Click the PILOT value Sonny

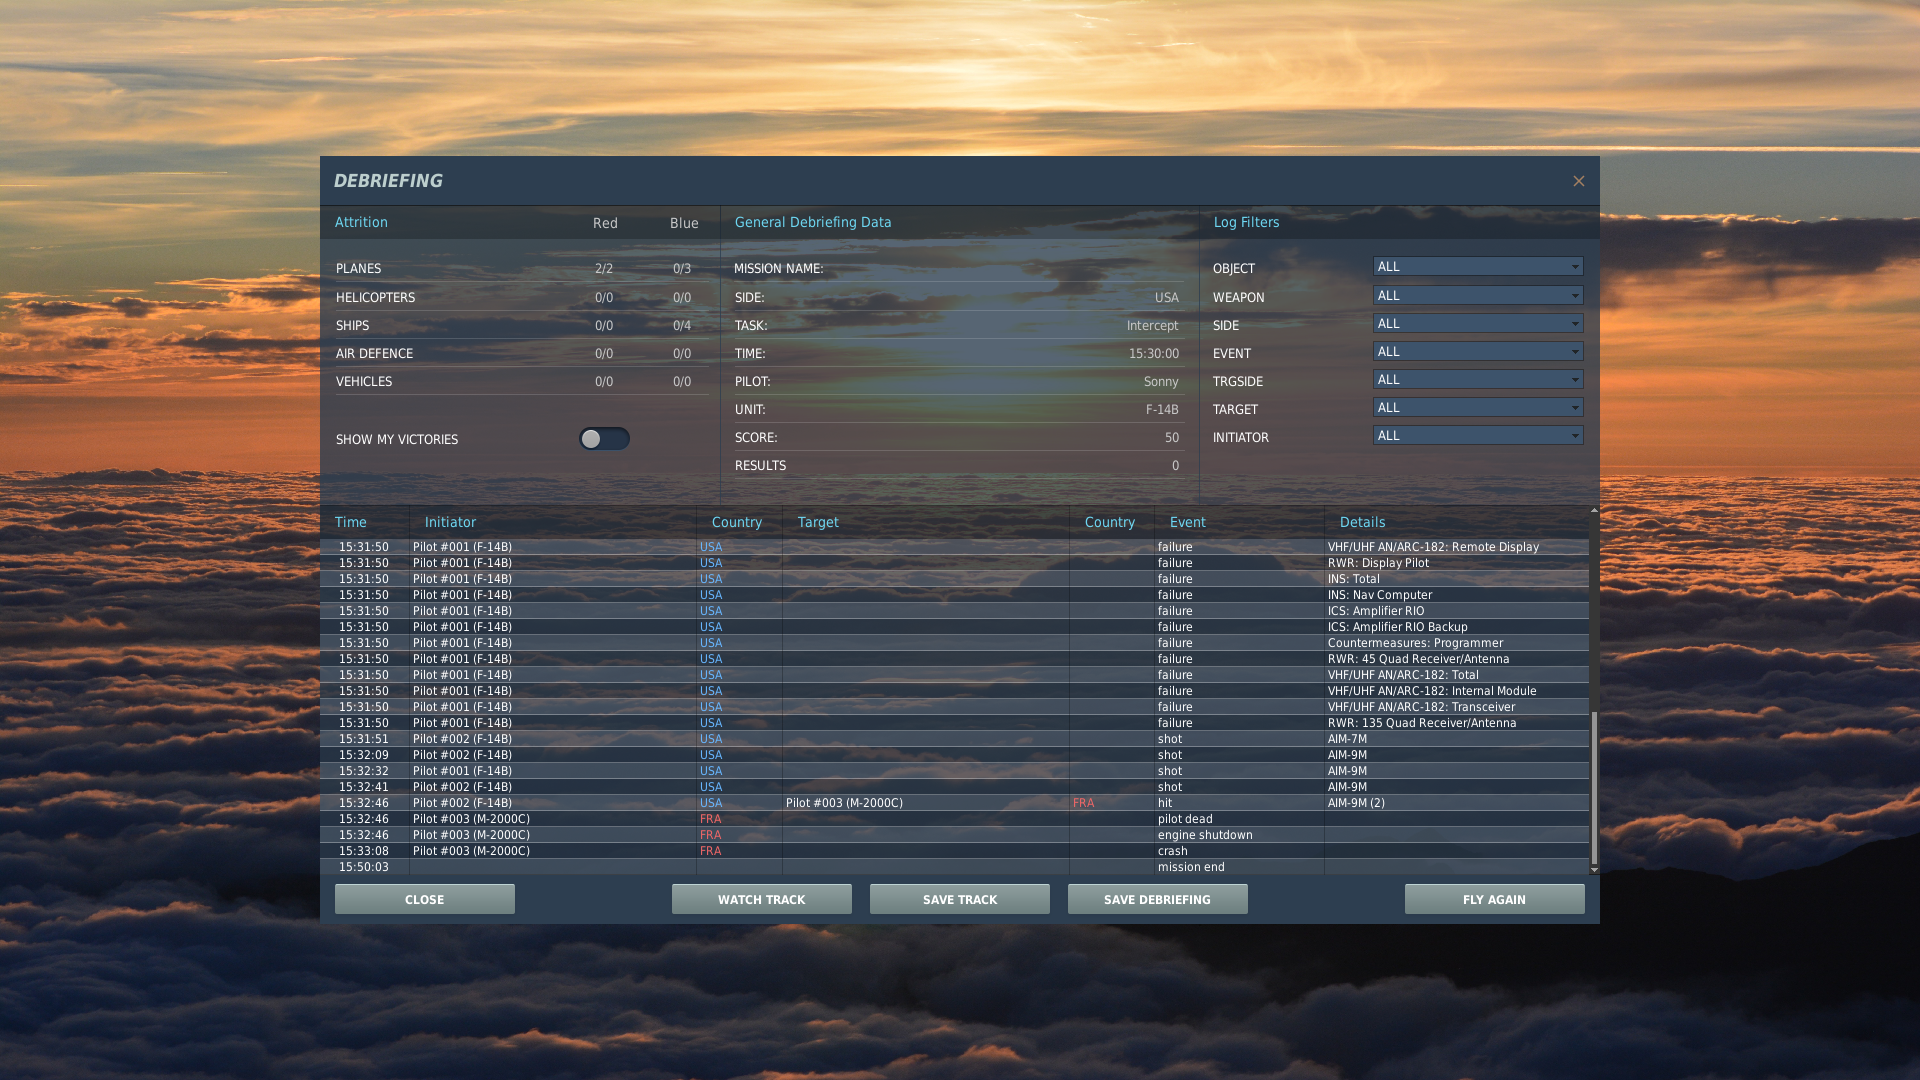pyautogui.click(x=1161, y=382)
